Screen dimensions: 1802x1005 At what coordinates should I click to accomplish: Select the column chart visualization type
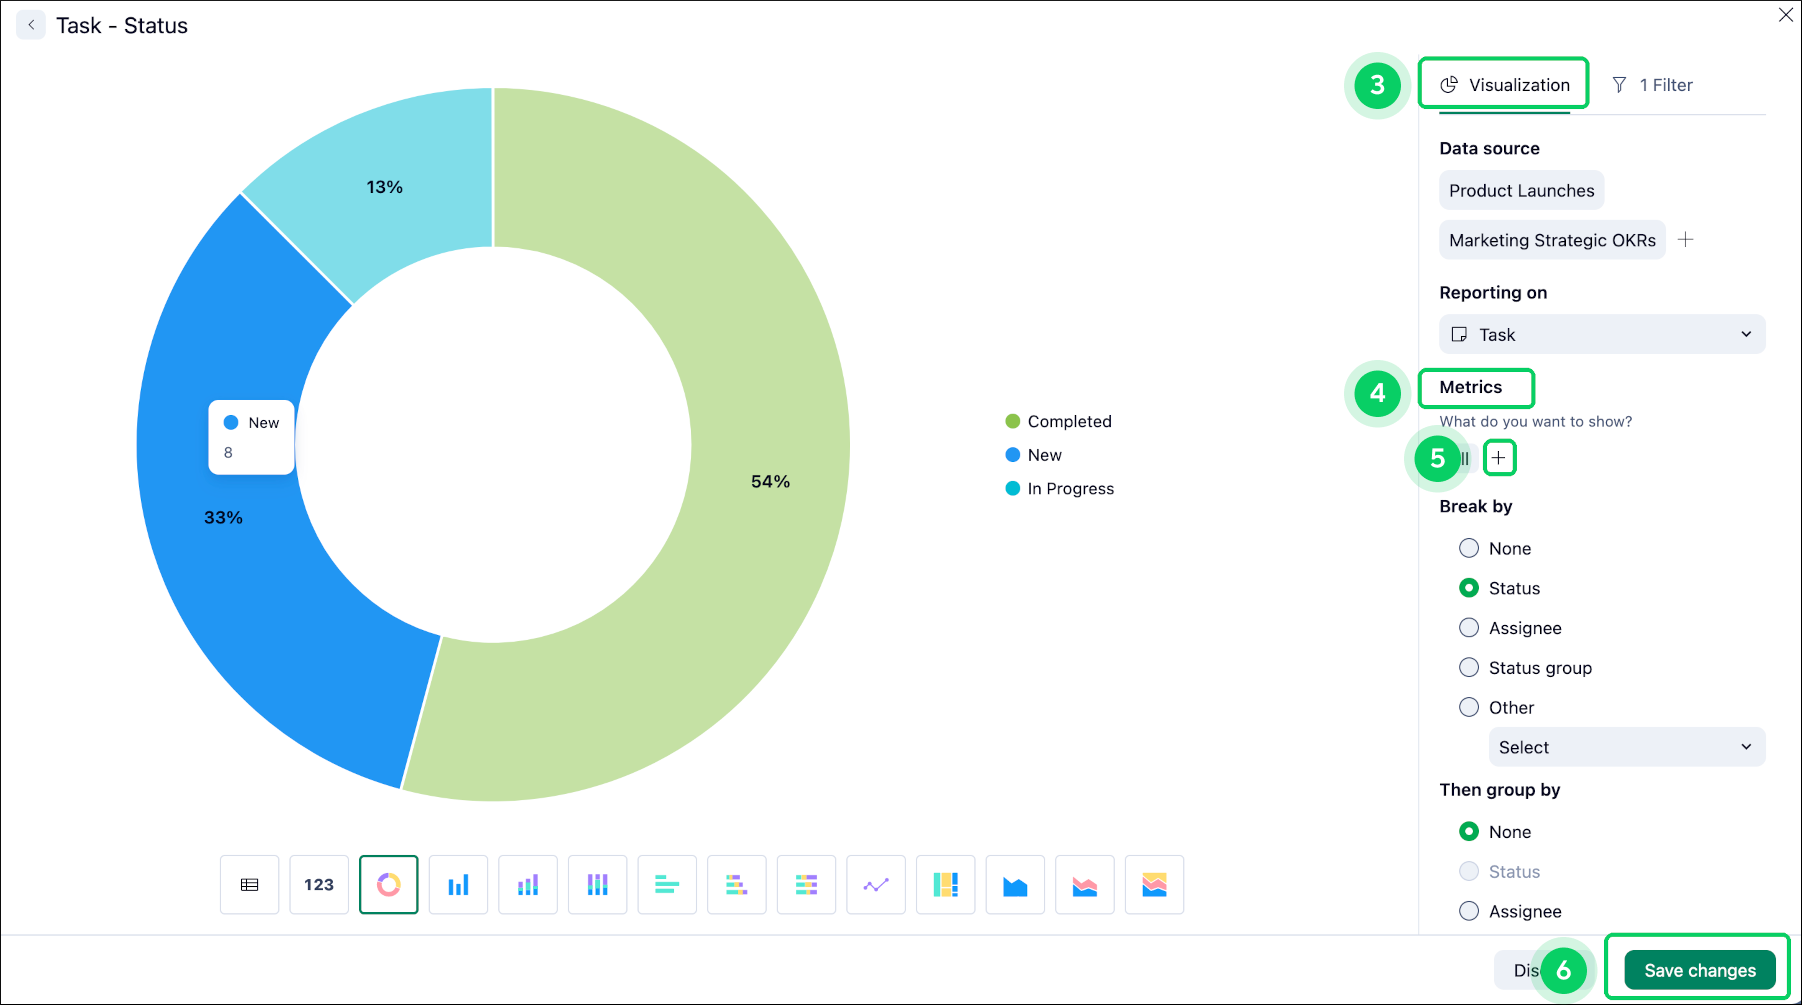click(x=458, y=884)
